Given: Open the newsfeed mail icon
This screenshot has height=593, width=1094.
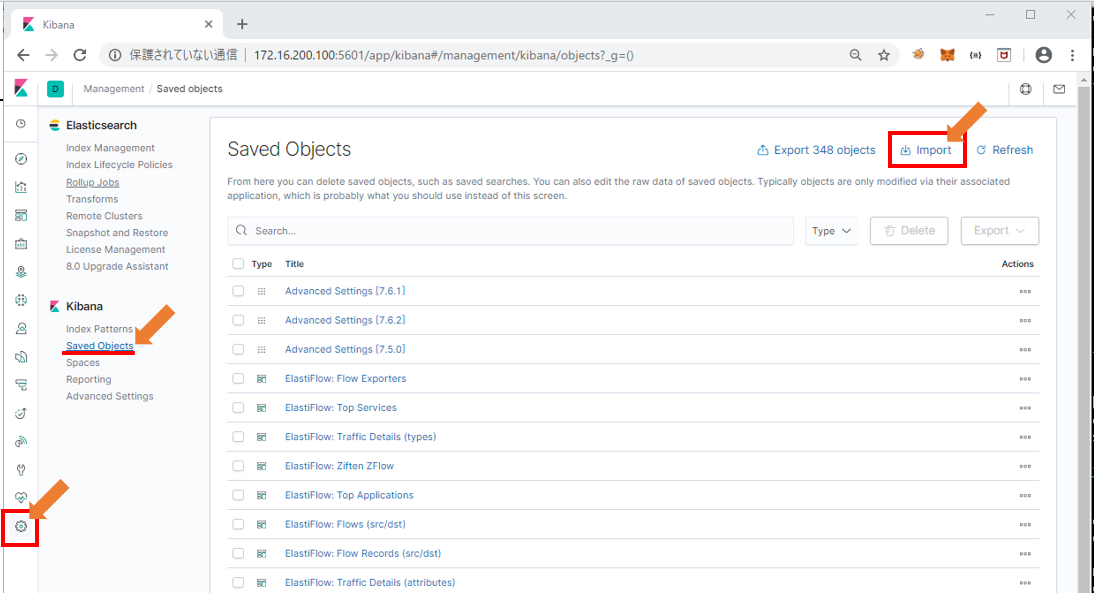Looking at the screenshot, I should (x=1059, y=89).
